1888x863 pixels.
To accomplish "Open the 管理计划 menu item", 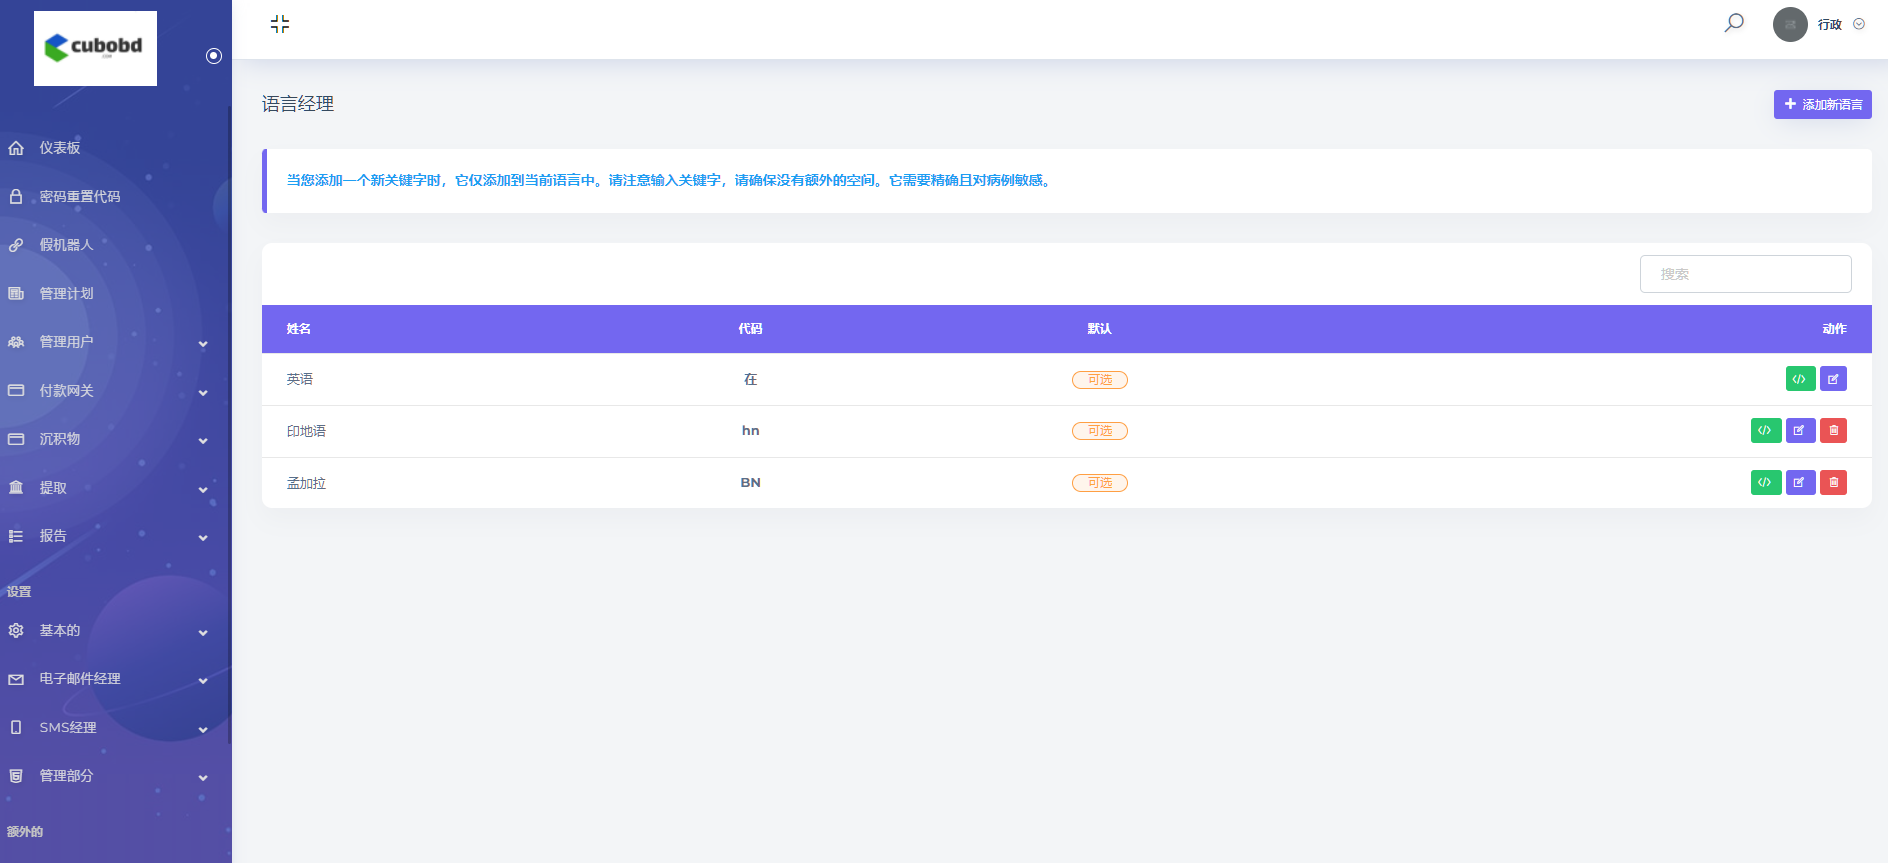I will pyautogui.click(x=66, y=294).
